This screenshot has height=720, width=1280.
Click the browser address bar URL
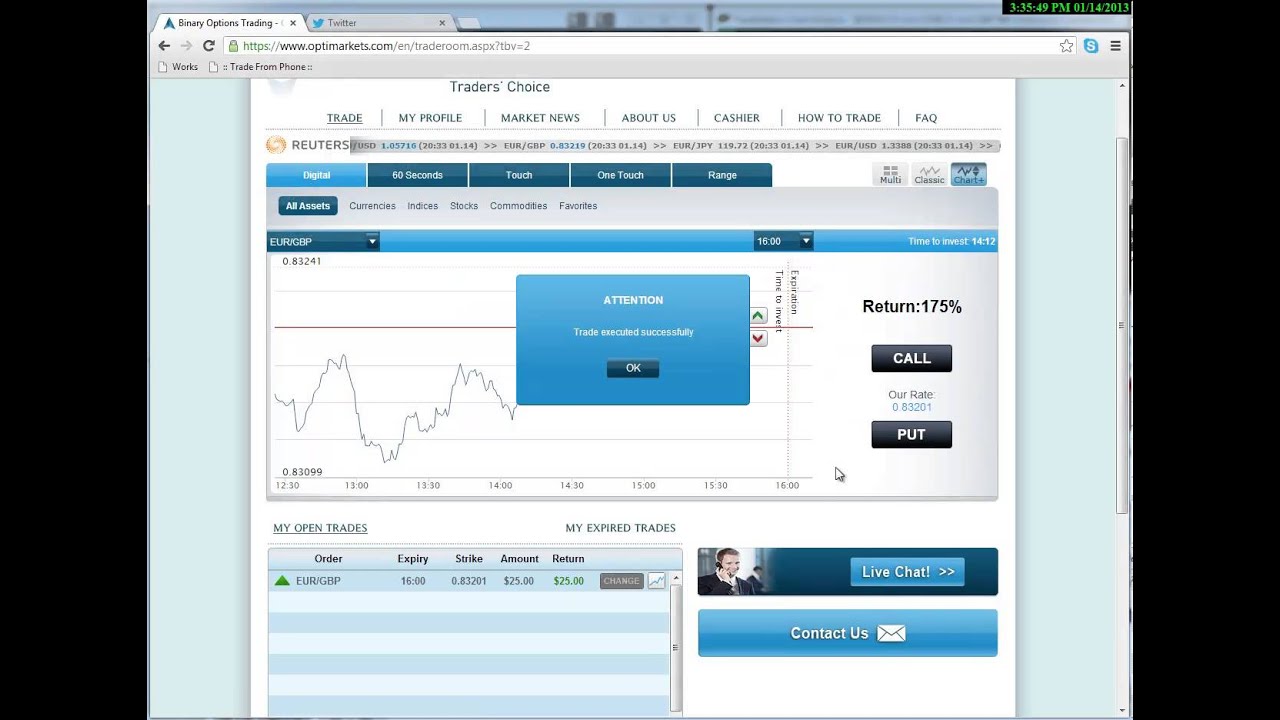click(386, 46)
